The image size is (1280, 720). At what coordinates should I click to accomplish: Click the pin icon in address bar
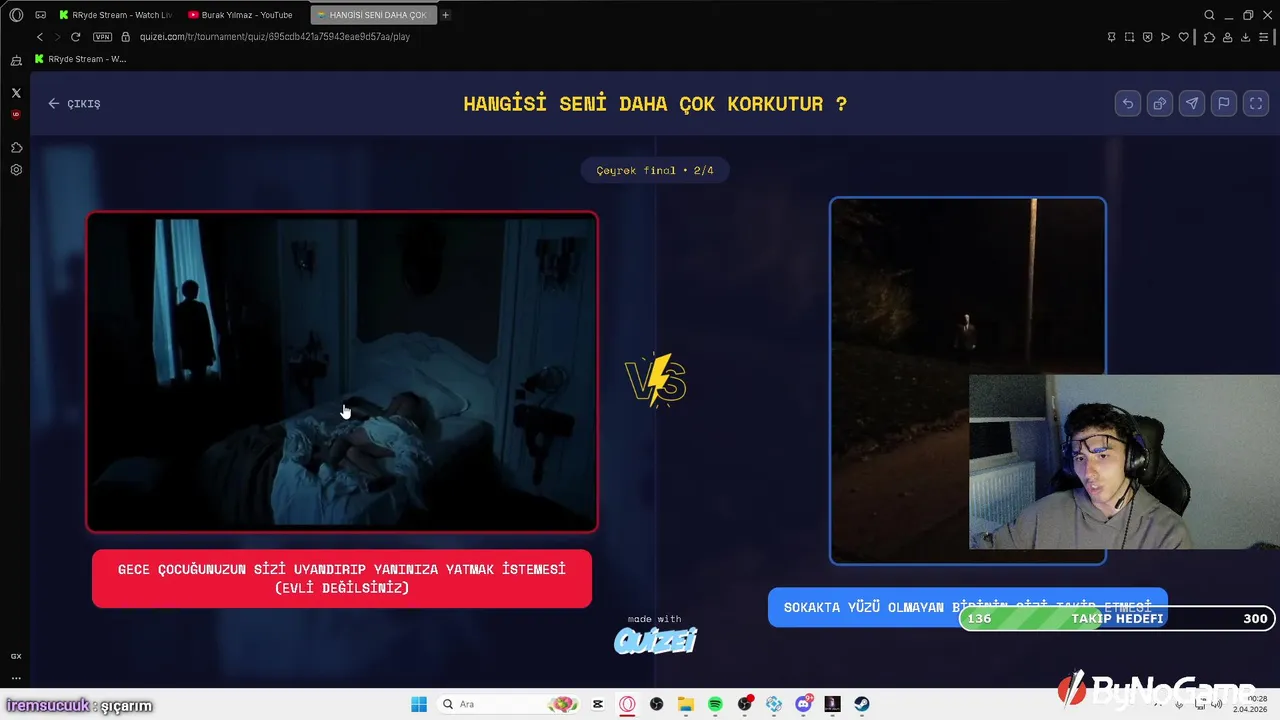[x=1111, y=37]
